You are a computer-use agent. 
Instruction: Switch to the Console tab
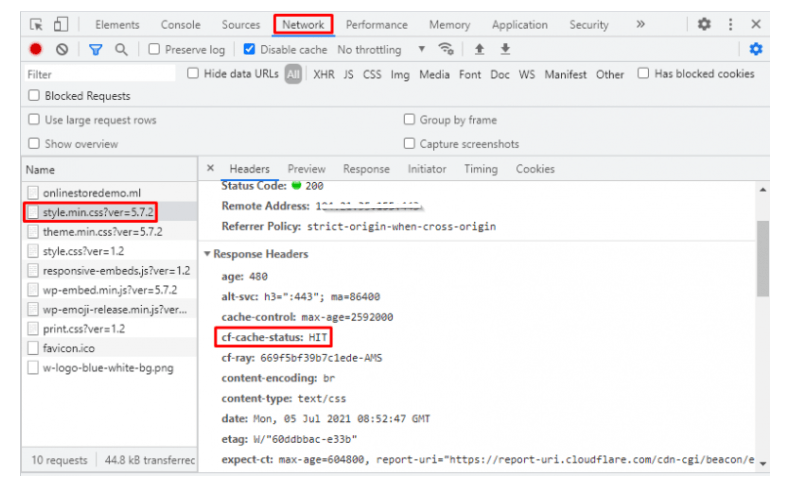[x=180, y=25]
